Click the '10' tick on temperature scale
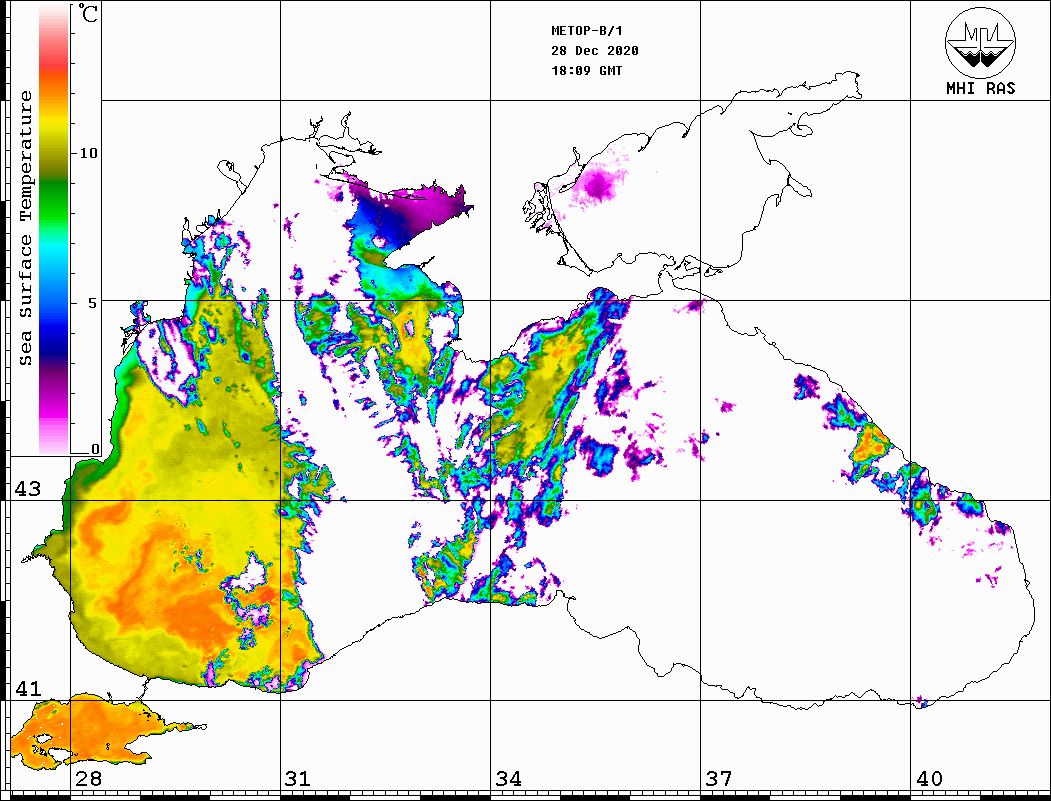Image resolution: width=1051 pixels, height=801 pixels. tap(88, 153)
